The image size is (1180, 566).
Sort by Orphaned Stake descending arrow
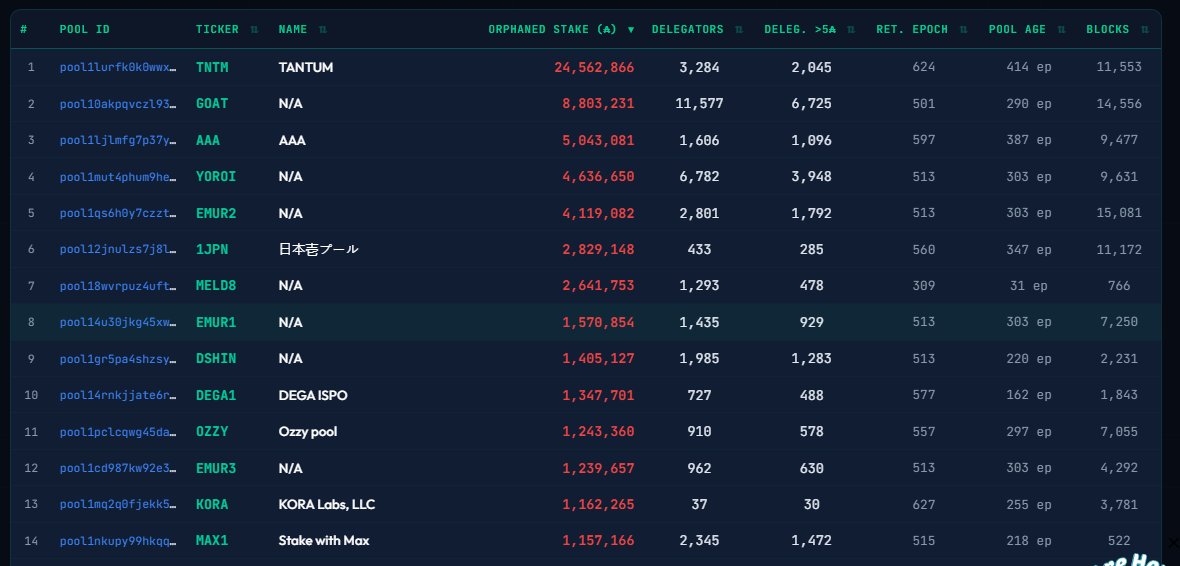click(631, 29)
